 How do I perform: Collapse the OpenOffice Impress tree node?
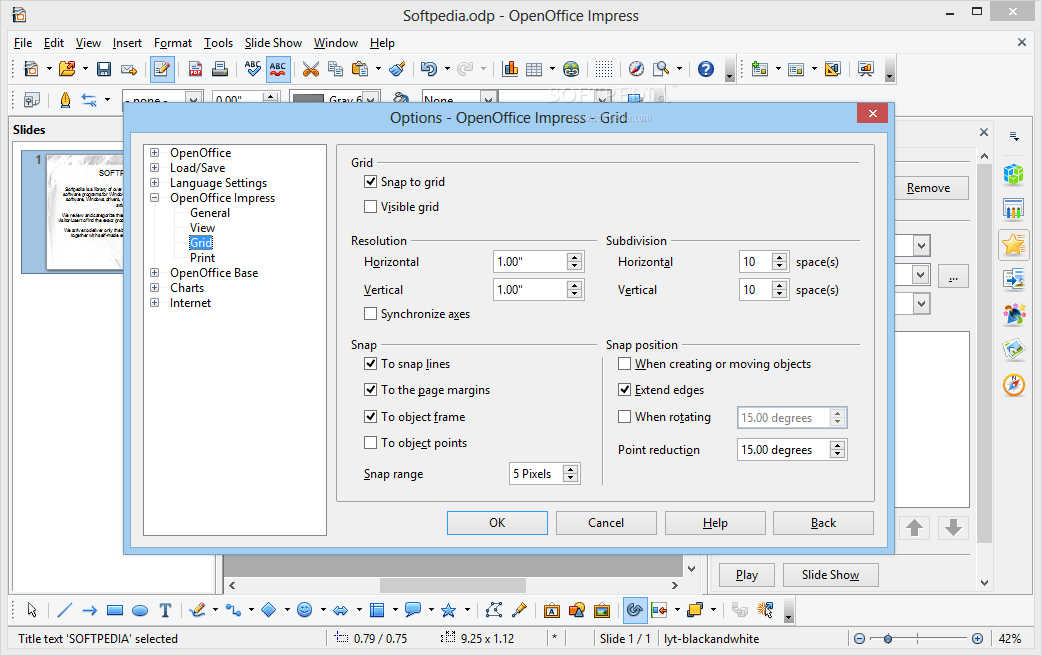155,197
